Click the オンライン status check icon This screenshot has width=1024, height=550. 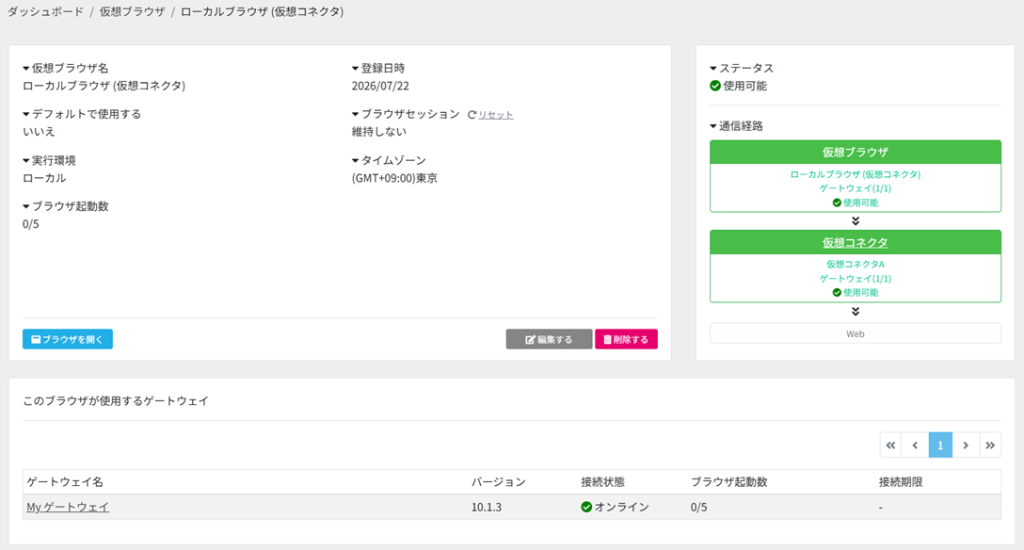[x=586, y=507]
